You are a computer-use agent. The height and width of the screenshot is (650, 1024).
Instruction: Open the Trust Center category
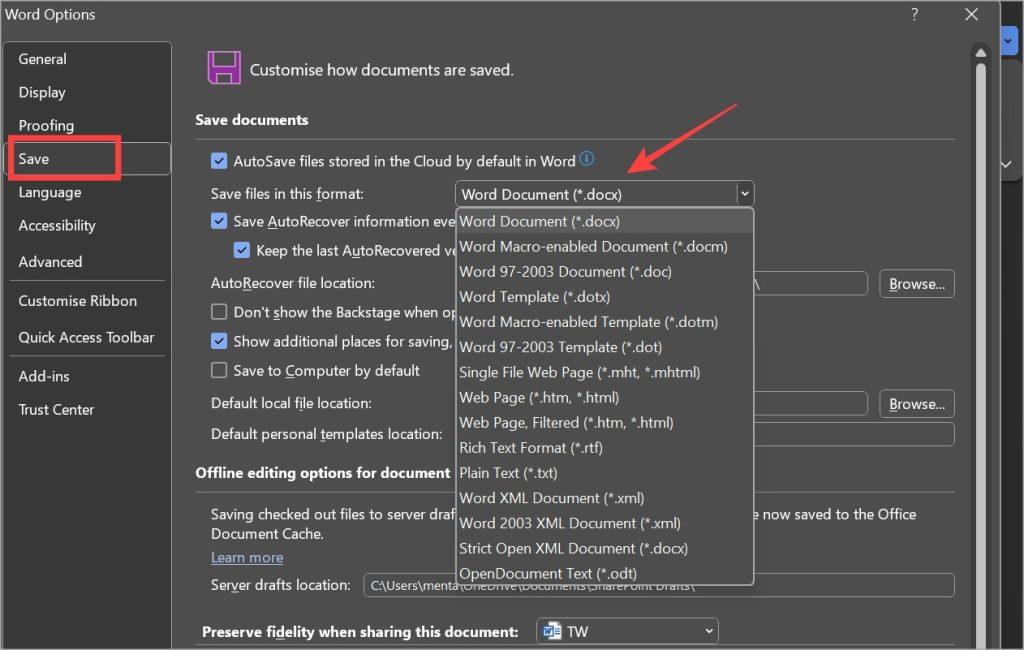(x=88, y=410)
